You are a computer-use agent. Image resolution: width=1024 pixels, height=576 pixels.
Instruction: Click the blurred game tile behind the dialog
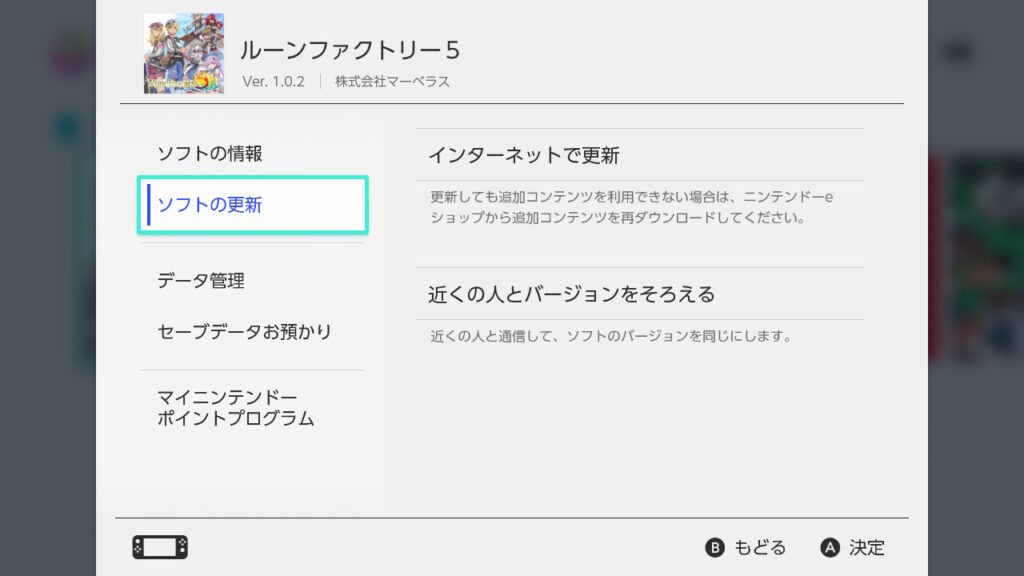[976, 258]
